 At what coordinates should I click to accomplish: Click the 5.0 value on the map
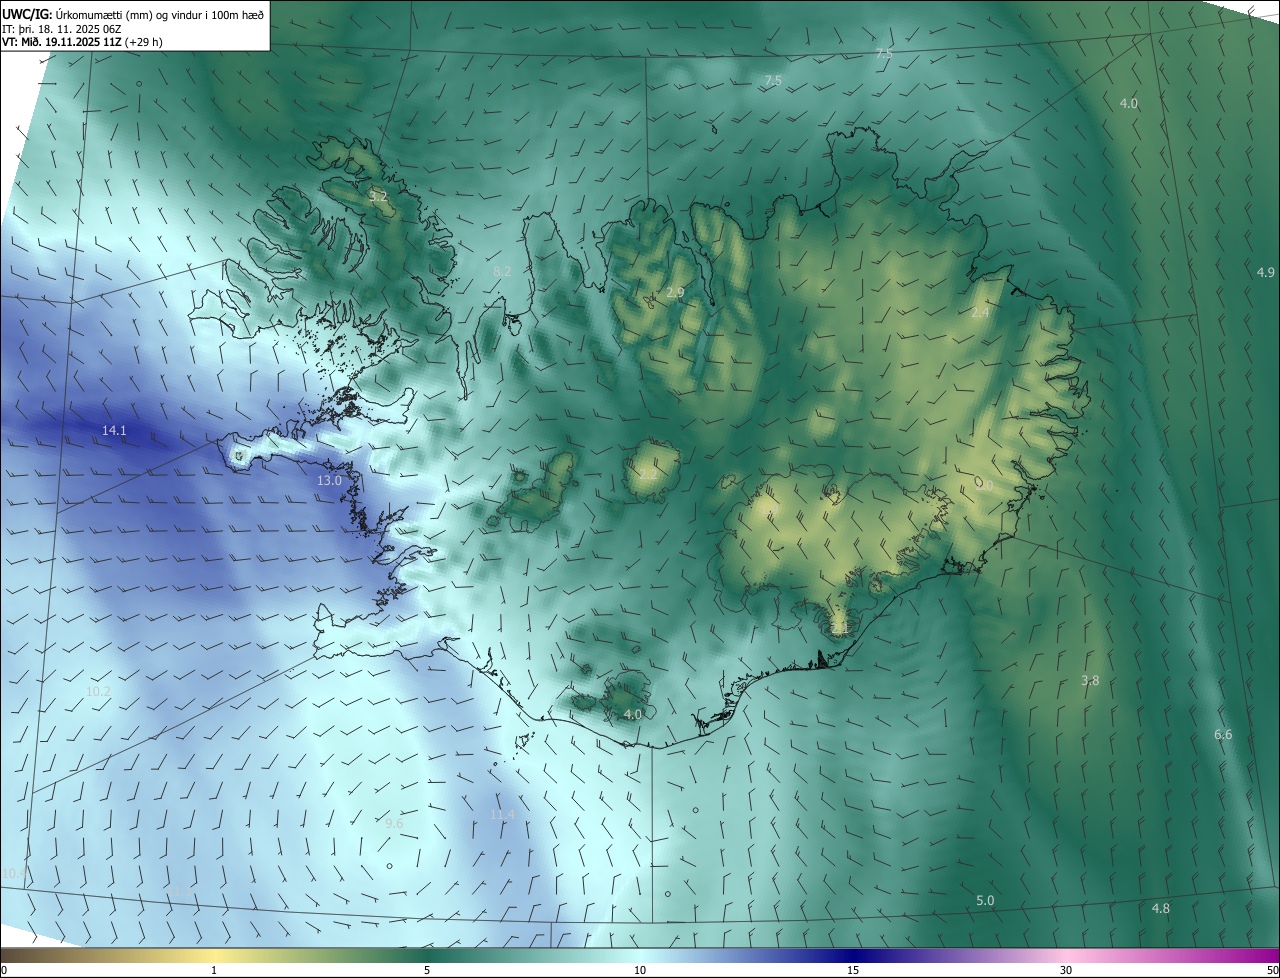[985, 900]
